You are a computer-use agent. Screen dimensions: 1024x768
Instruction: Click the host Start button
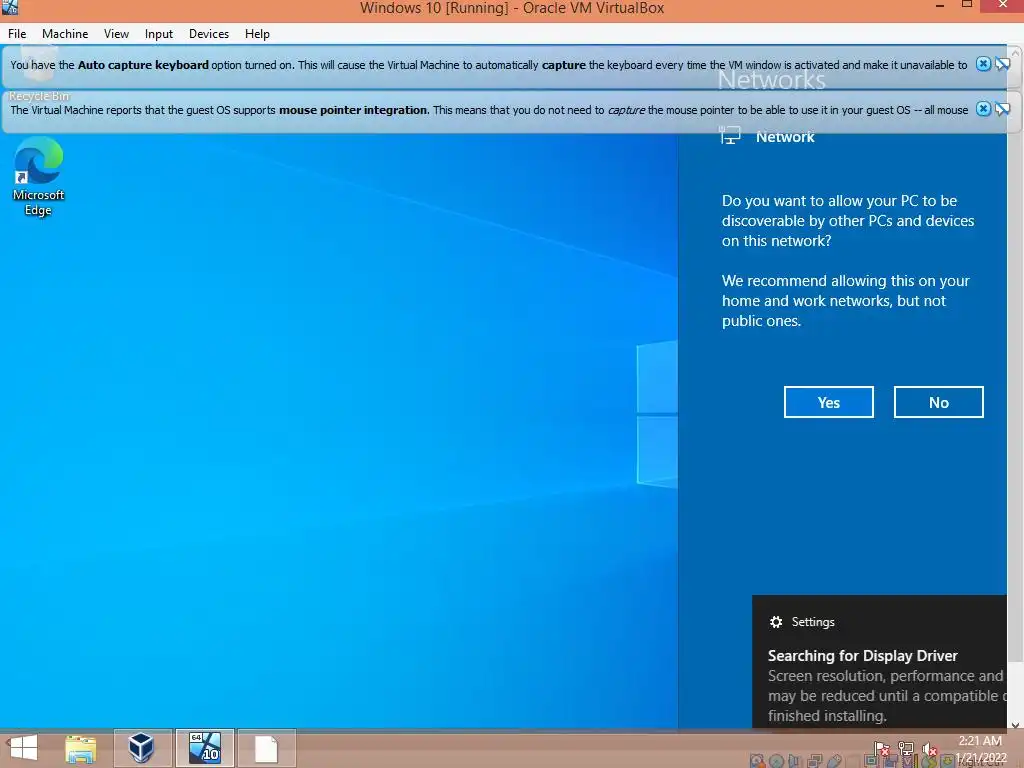(x=24, y=748)
